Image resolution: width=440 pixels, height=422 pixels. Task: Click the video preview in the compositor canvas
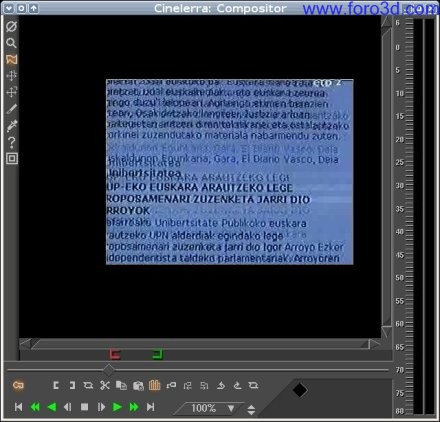click(x=229, y=172)
